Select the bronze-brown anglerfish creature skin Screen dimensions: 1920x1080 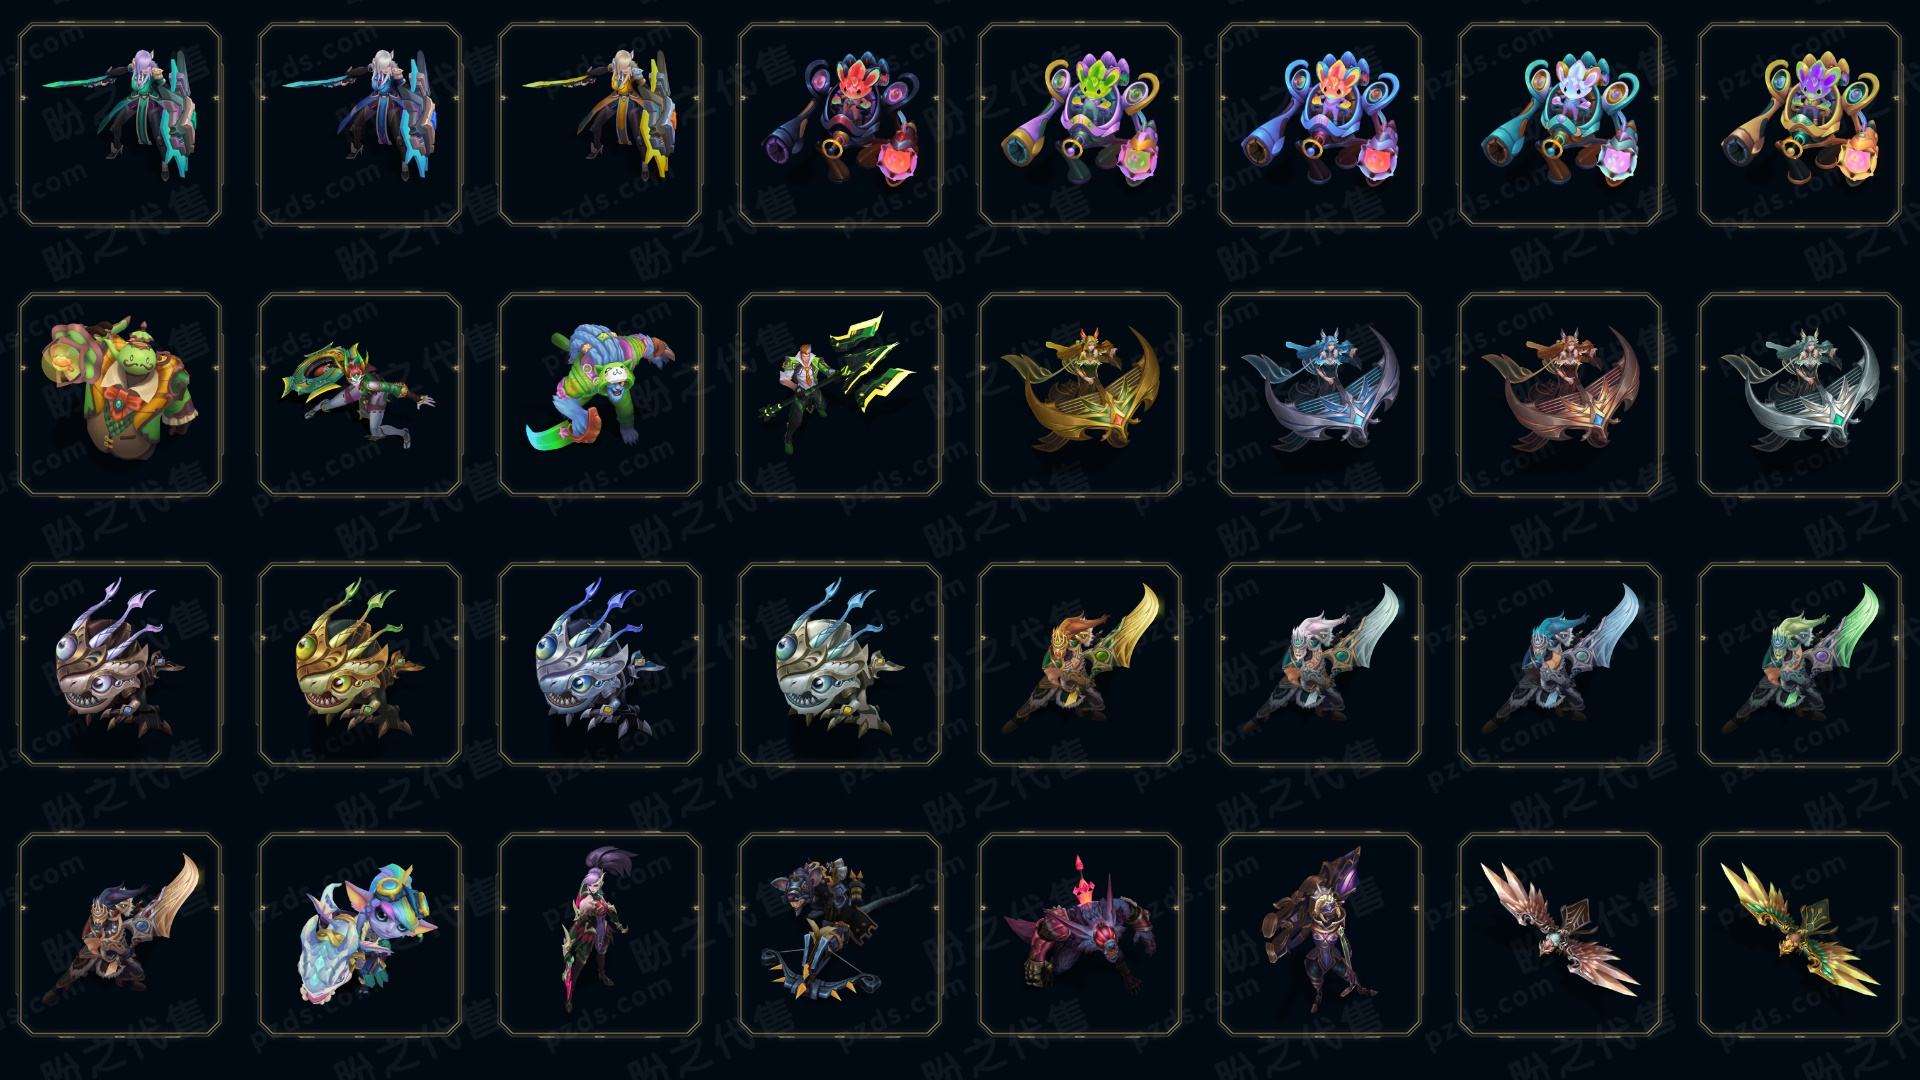coord(120,664)
